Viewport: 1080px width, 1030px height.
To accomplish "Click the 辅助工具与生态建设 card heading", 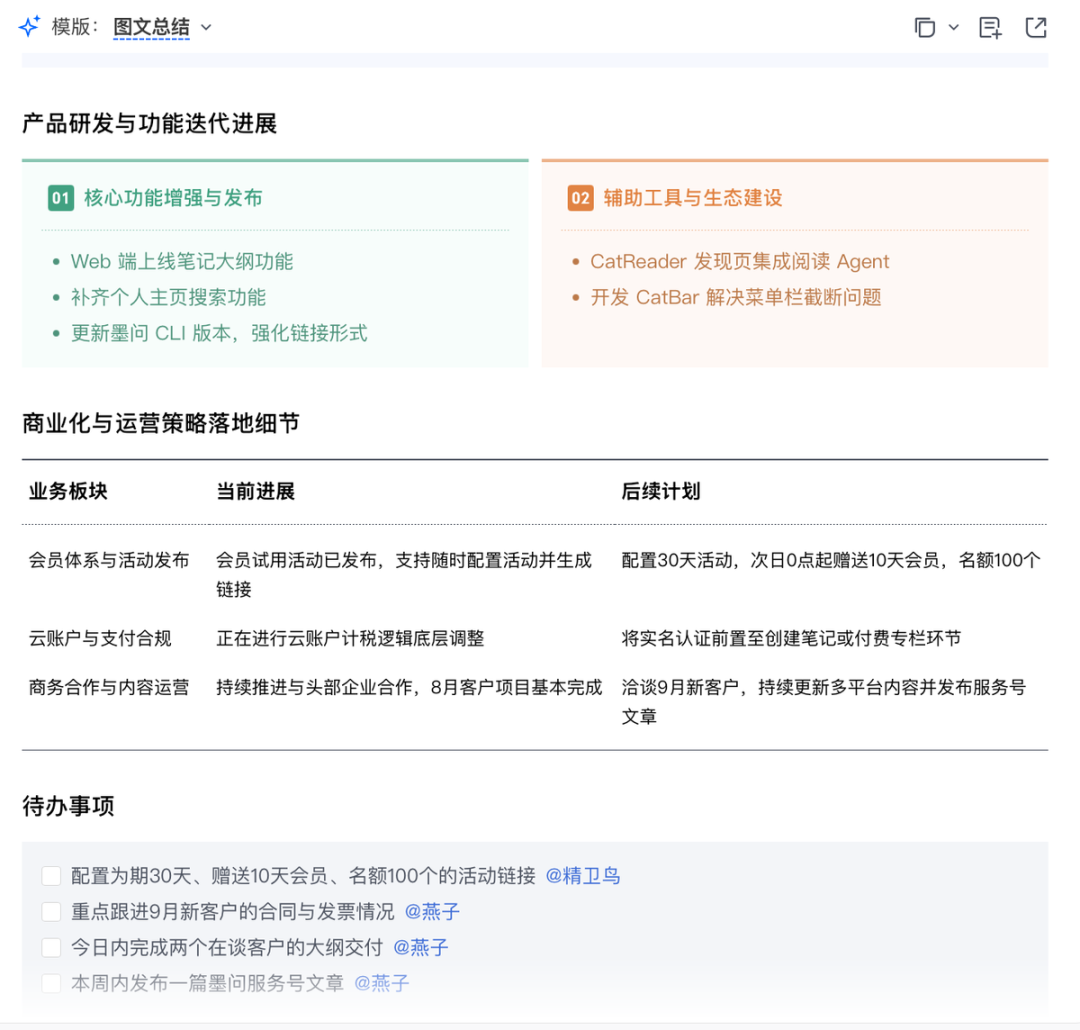I will tap(693, 198).
